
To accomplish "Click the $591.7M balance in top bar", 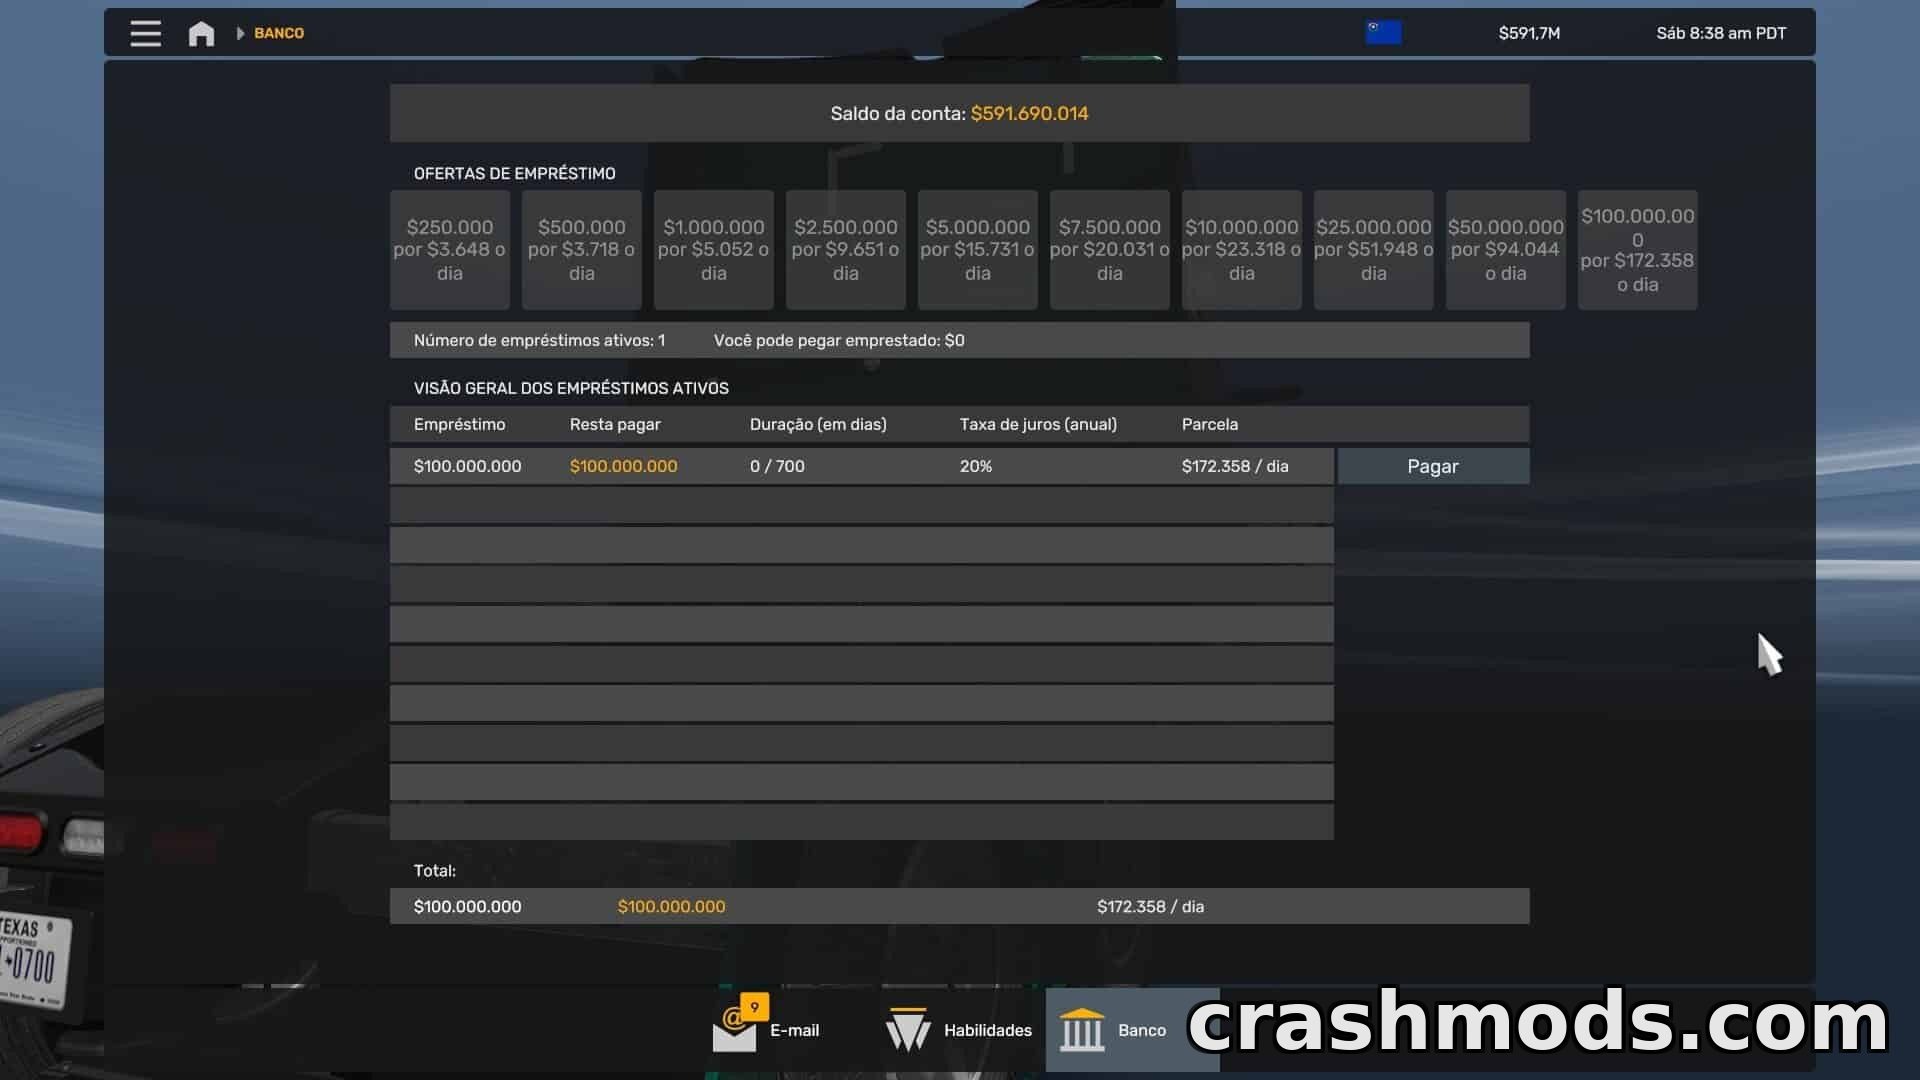I will click(x=1529, y=33).
